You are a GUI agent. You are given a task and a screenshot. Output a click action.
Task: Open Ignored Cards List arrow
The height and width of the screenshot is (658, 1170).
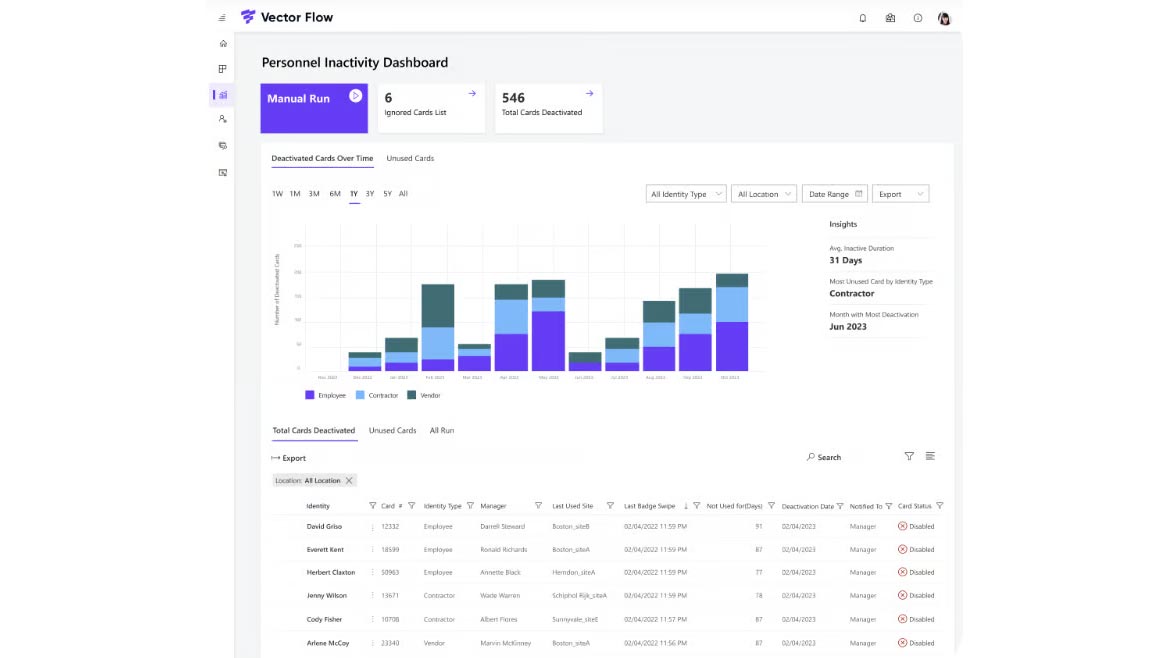pyautogui.click(x=472, y=94)
